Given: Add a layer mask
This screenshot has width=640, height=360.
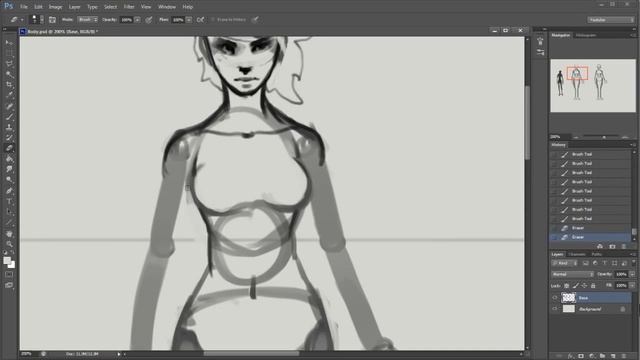Looking at the screenshot, I should (581, 356).
